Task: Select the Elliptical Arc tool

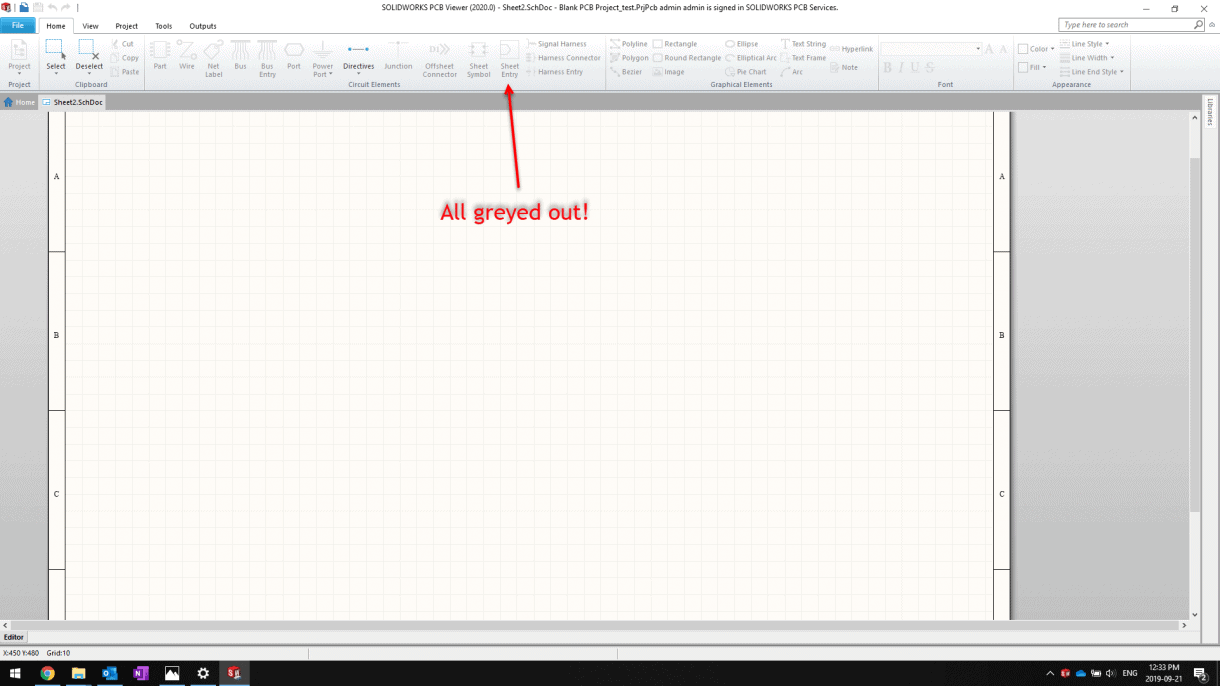Action: [751, 58]
